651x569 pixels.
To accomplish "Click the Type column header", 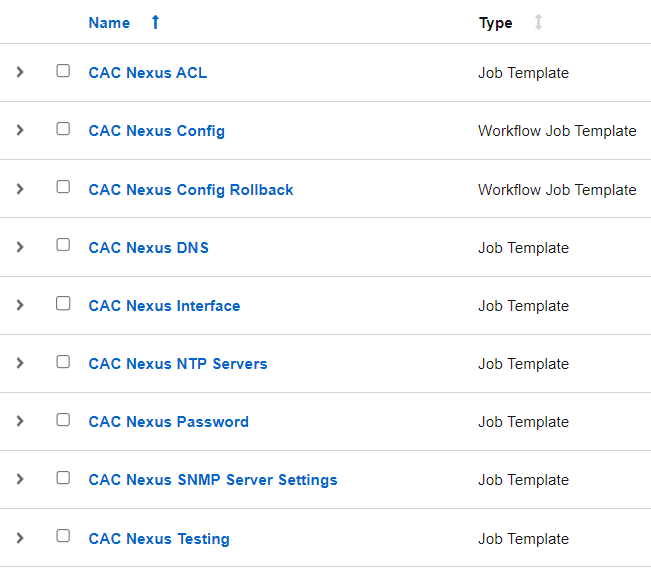I will pyautogui.click(x=496, y=23).
